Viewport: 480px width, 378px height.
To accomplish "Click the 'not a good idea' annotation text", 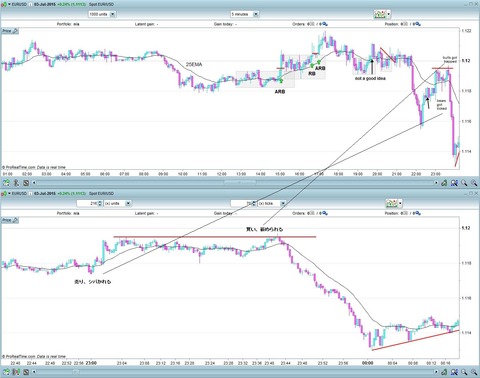I will pos(370,78).
